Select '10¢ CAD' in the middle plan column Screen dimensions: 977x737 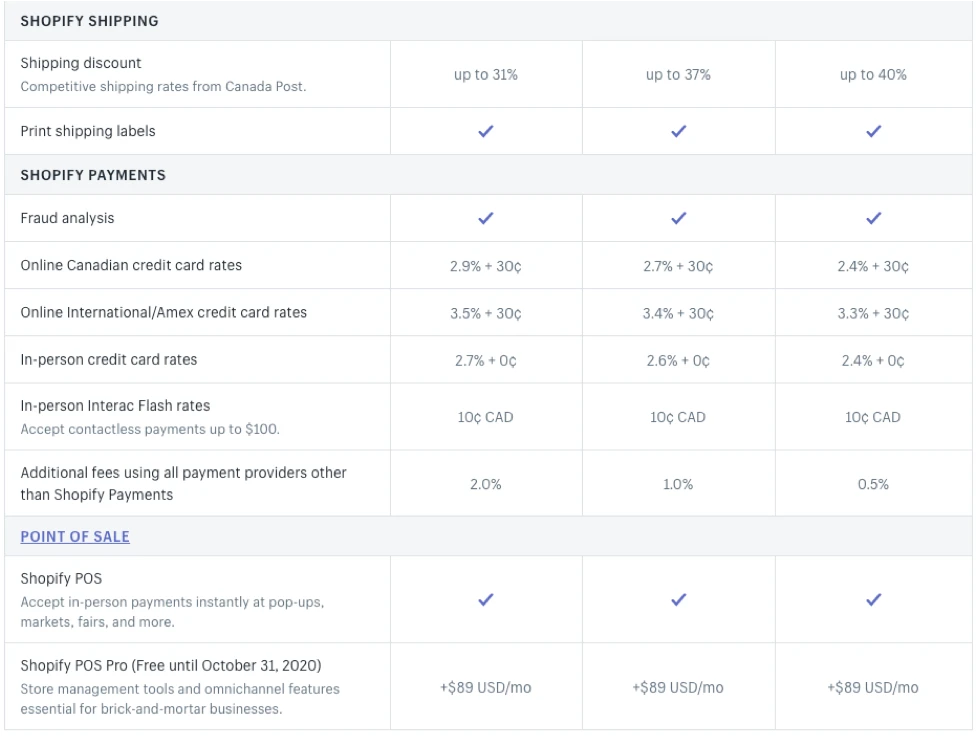tap(678, 417)
